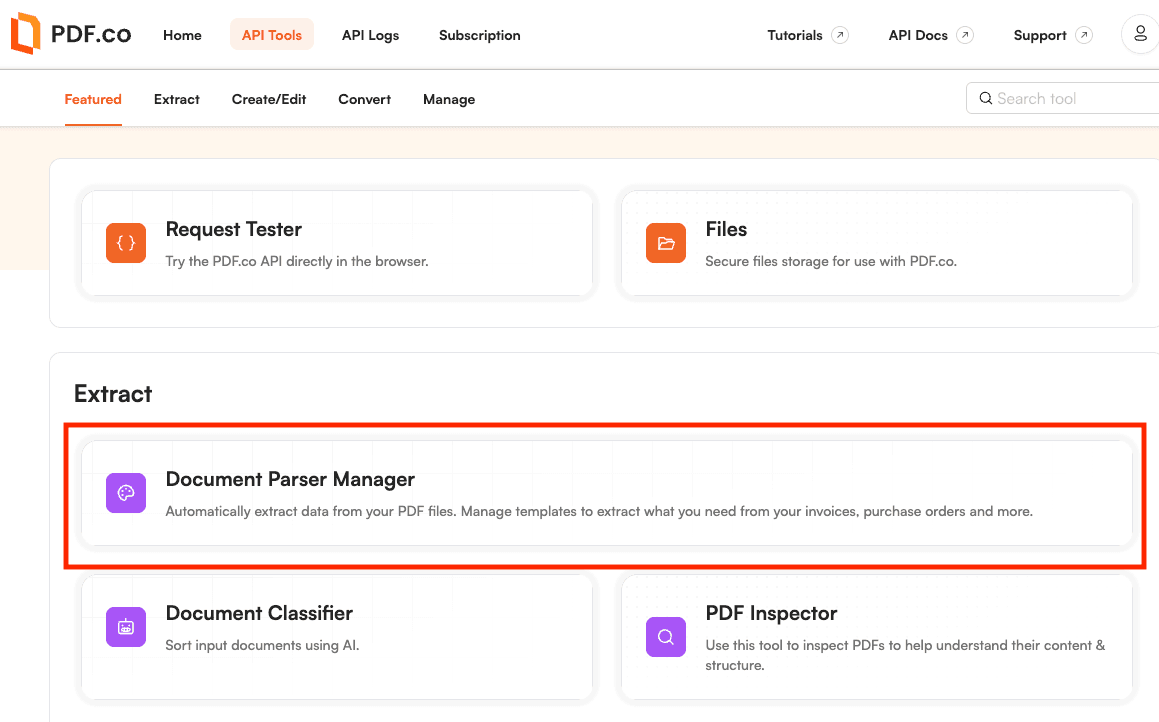1159x722 pixels.
Task: Go to the Home menu item
Action: pos(182,35)
